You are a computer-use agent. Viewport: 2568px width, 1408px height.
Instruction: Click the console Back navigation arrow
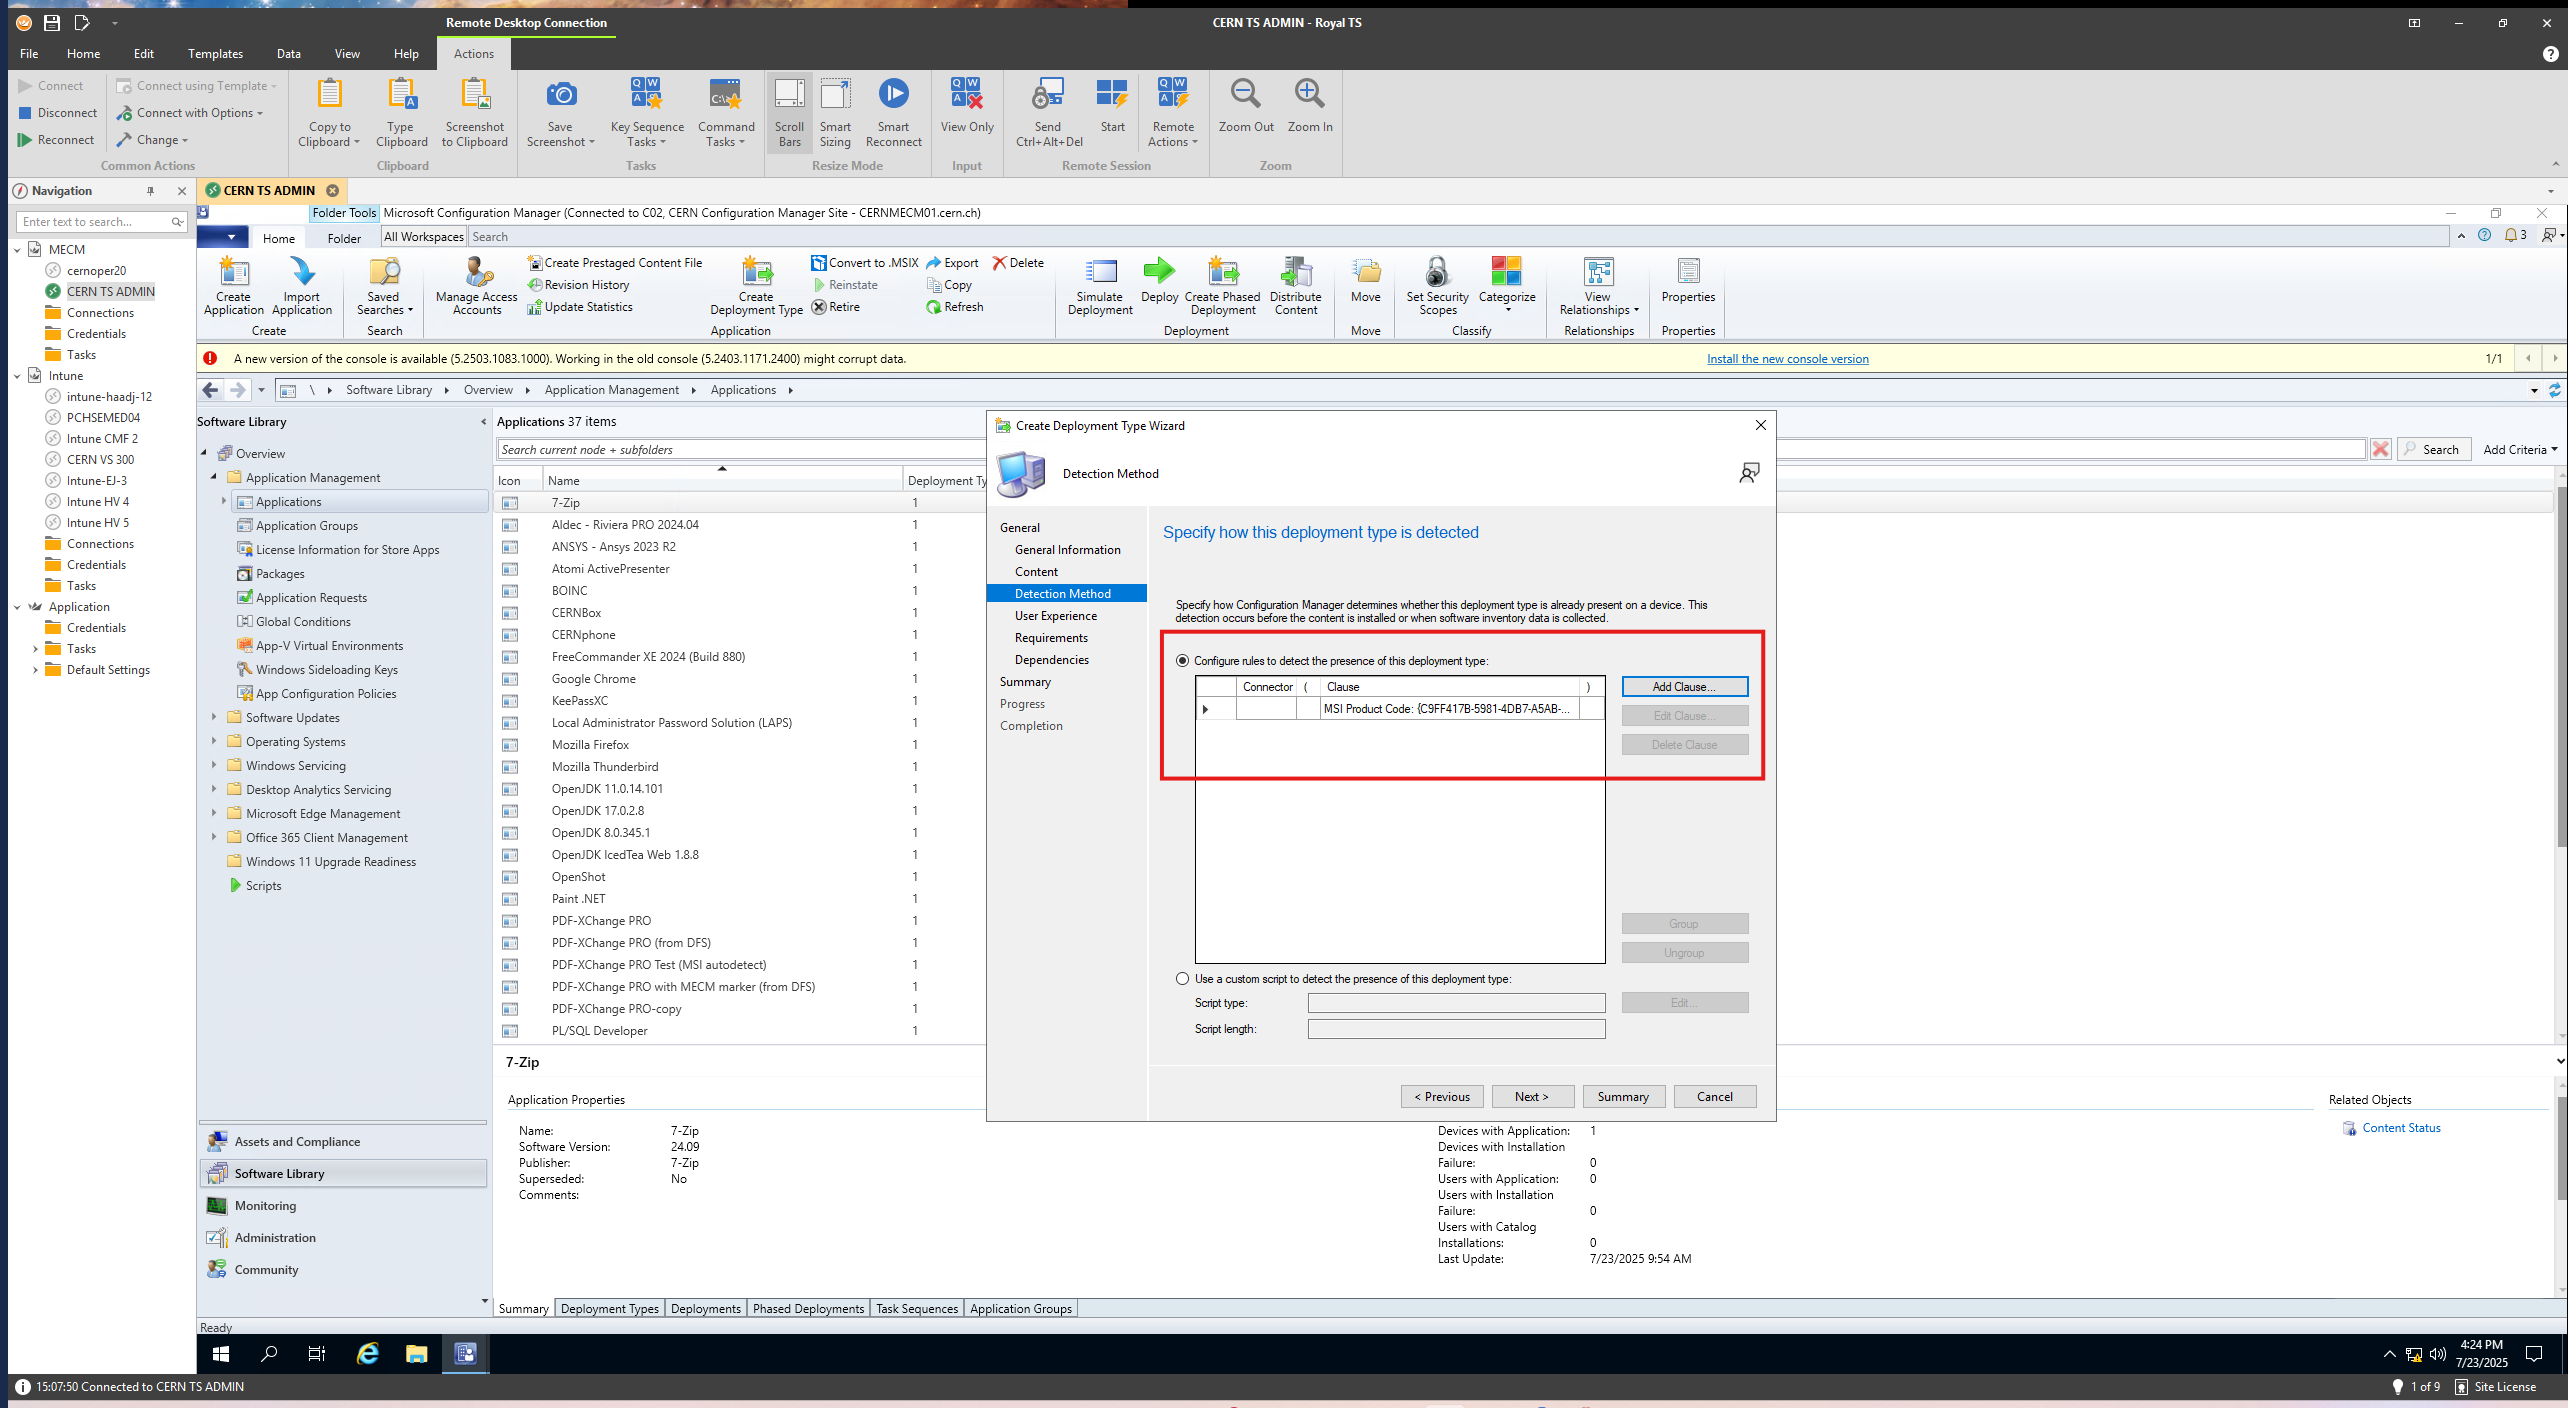click(x=211, y=390)
